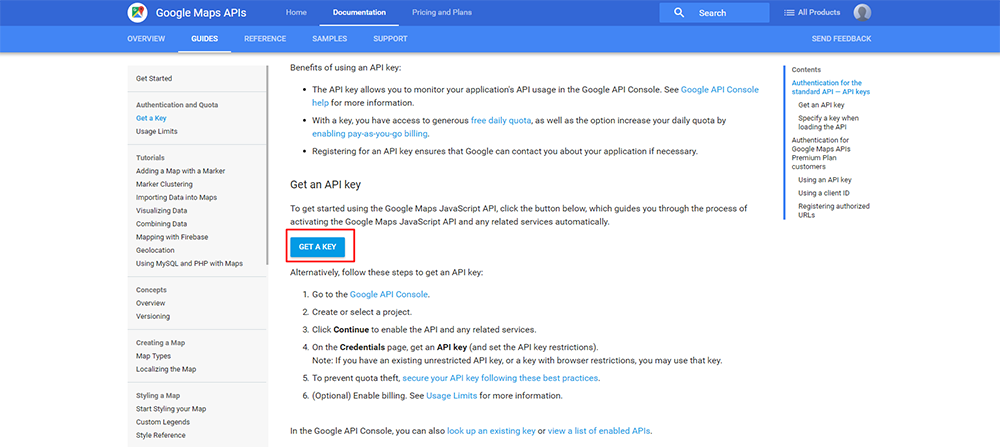The width and height of the screenshot is (1000, 447).
Task: Click the Authentication and Quota sidebar heading
Action: point(177,105)
